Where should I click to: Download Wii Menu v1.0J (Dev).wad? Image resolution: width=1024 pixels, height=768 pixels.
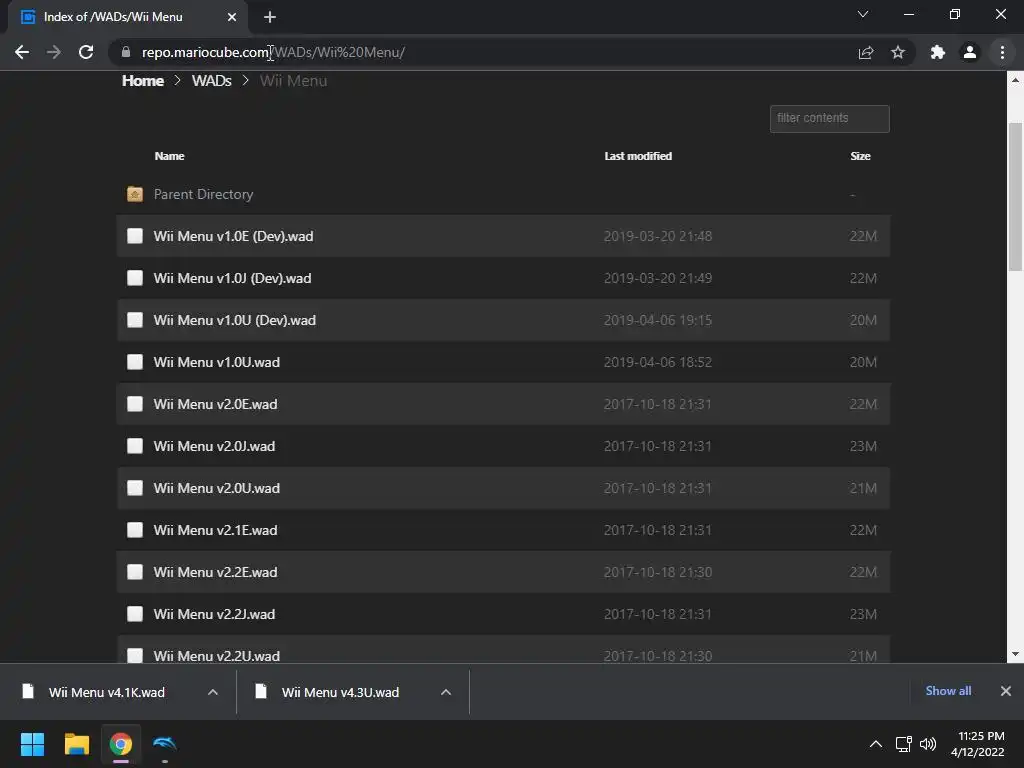(x=232, y=278)
